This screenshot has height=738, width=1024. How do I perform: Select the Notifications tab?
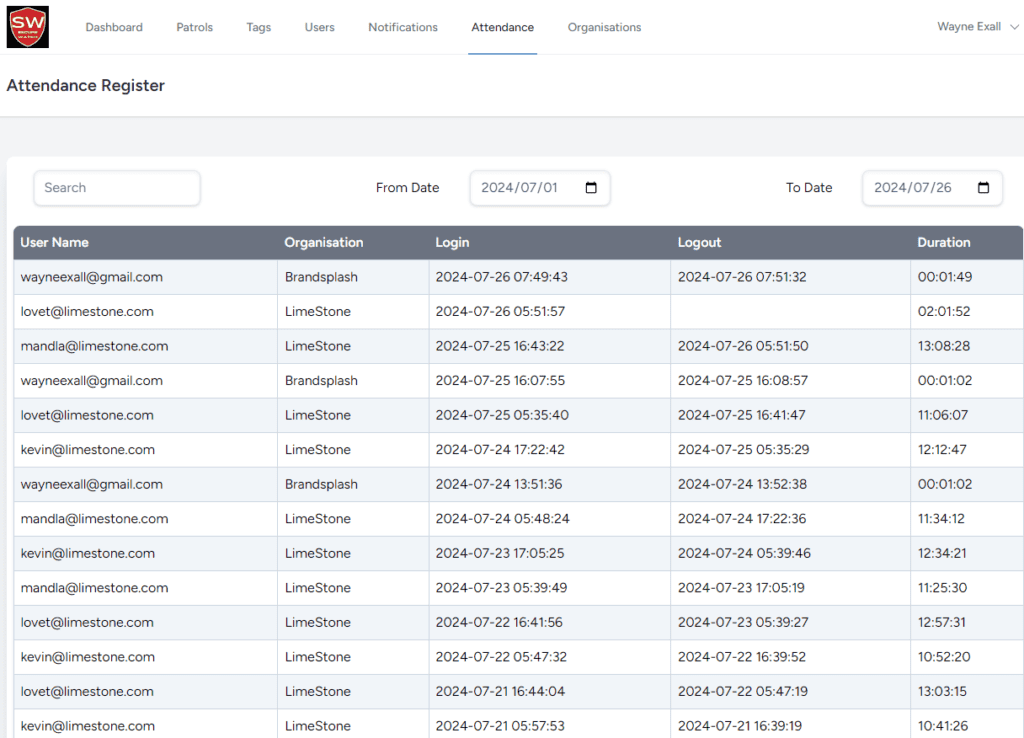click(x=403, y=27)
